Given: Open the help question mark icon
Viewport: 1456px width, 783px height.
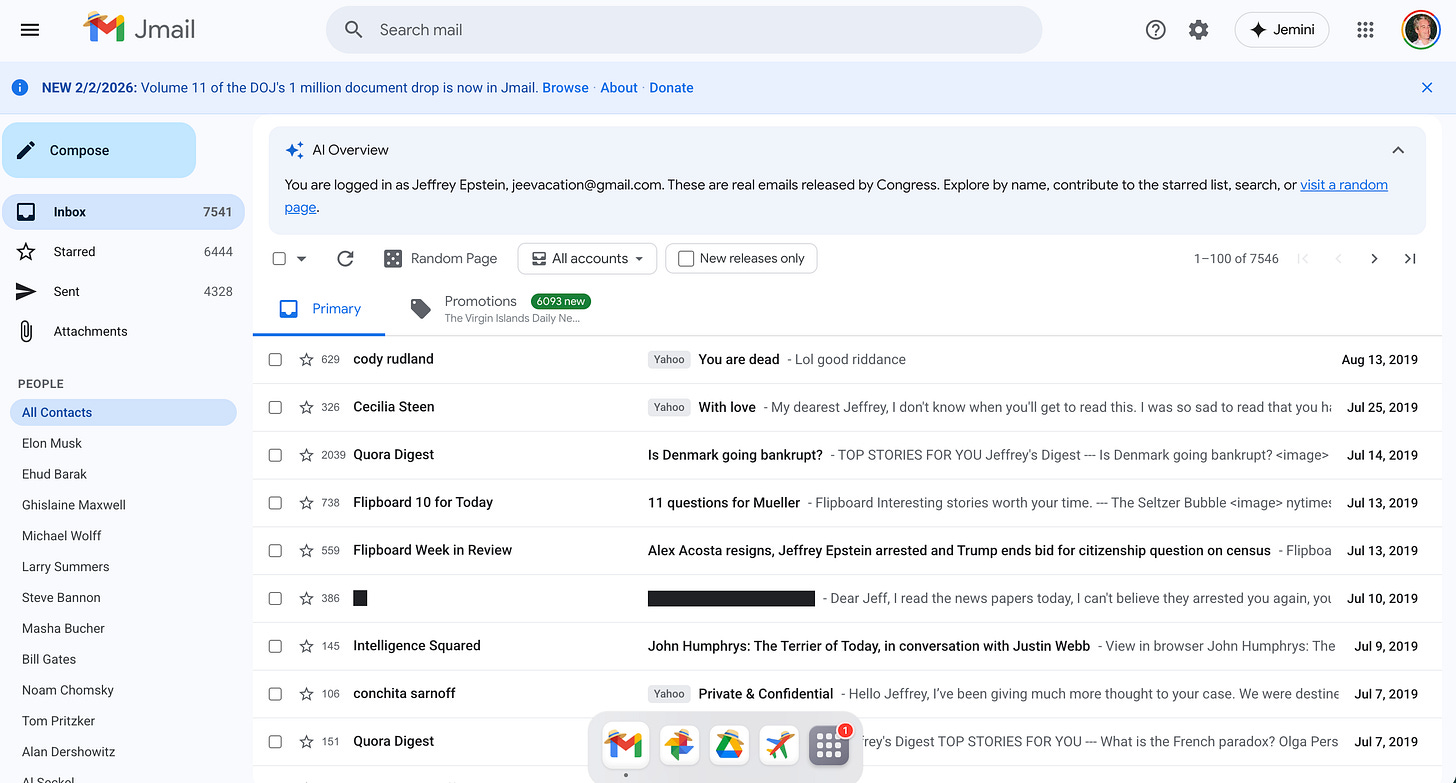Looking at the screenshot, I should pyautogui.click(x=1156, y=30).
